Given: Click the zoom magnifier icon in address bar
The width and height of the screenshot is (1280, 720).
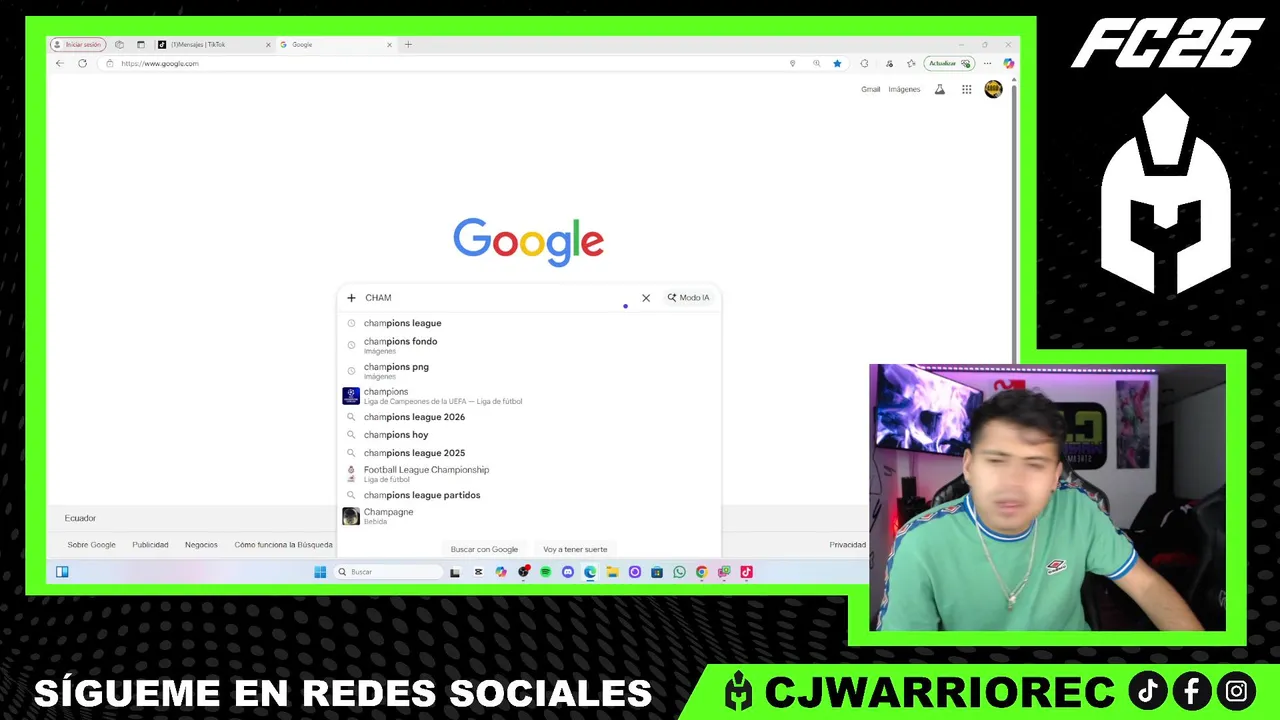Looking at the screenshot, I should click(816, 63).
